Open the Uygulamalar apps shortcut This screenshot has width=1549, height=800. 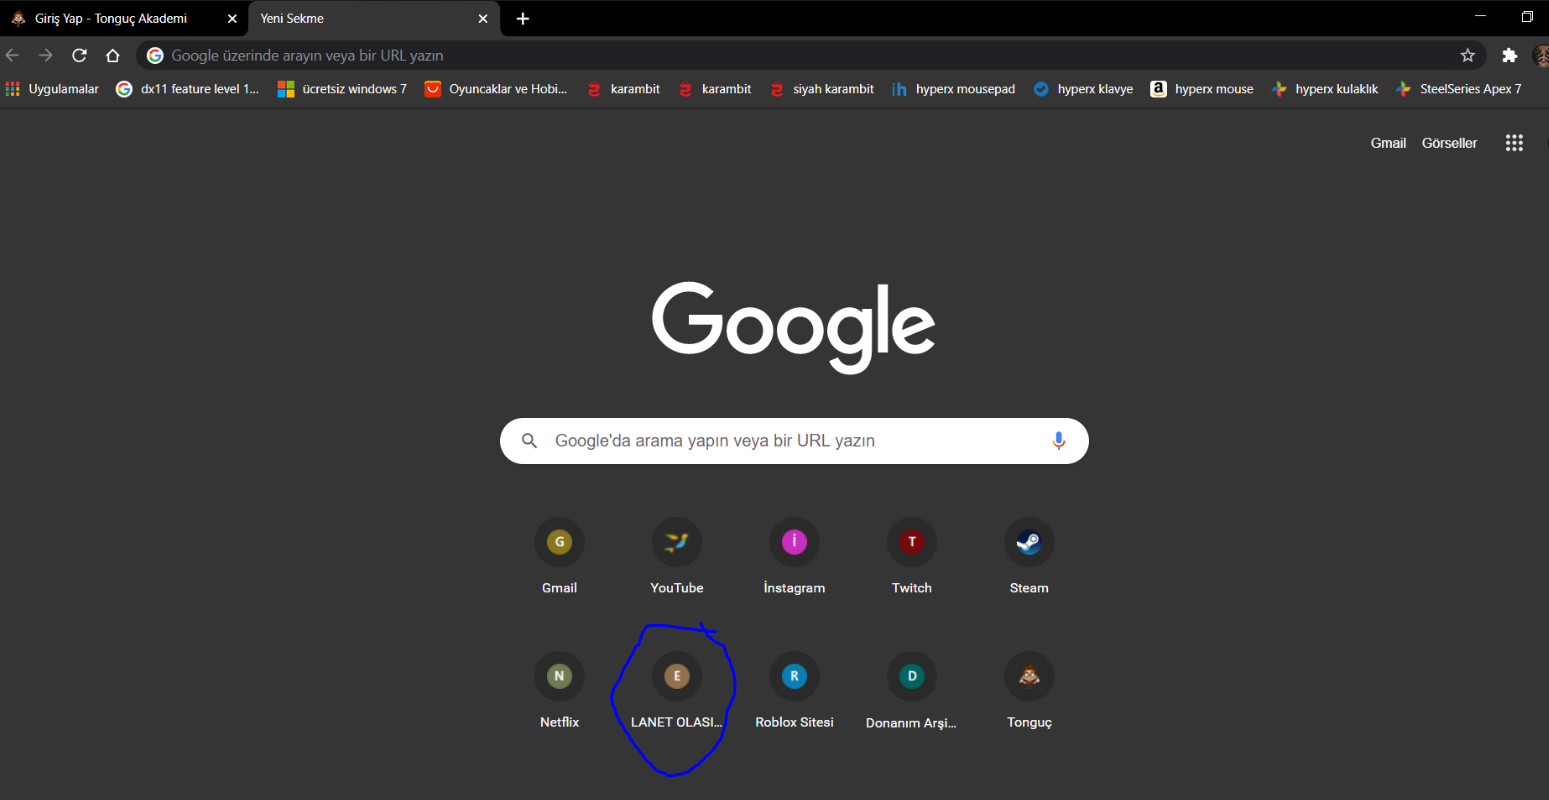click(x=53, y=89)
